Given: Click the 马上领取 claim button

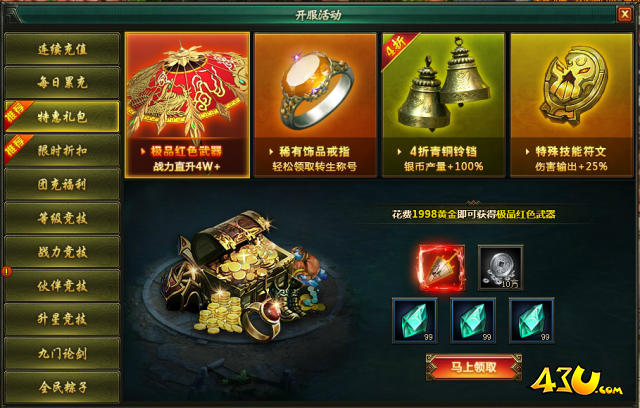Looking at the screenshot, I should point(473,367).
